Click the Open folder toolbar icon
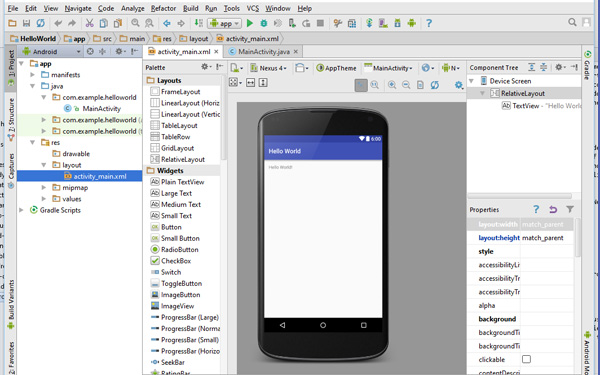The height and width of the screenshot is (375, 600). (12, 23)
